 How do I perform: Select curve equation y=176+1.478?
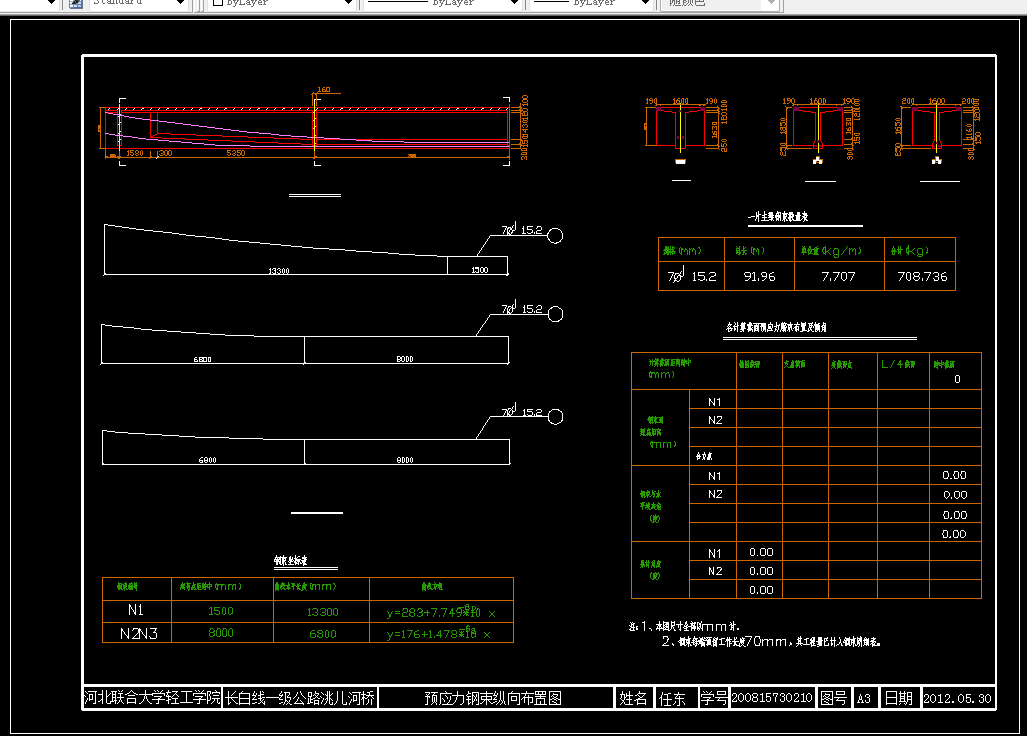[x=438, y=633]
